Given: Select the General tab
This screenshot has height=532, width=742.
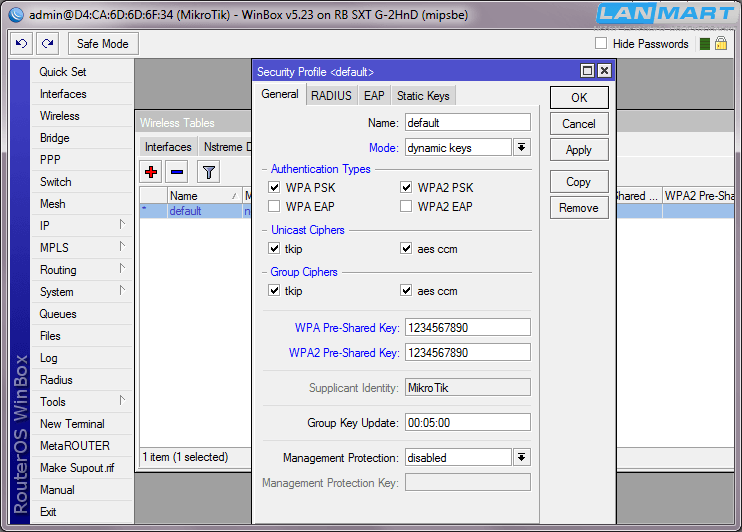Looking at the screenshot, I should point(280,94).
